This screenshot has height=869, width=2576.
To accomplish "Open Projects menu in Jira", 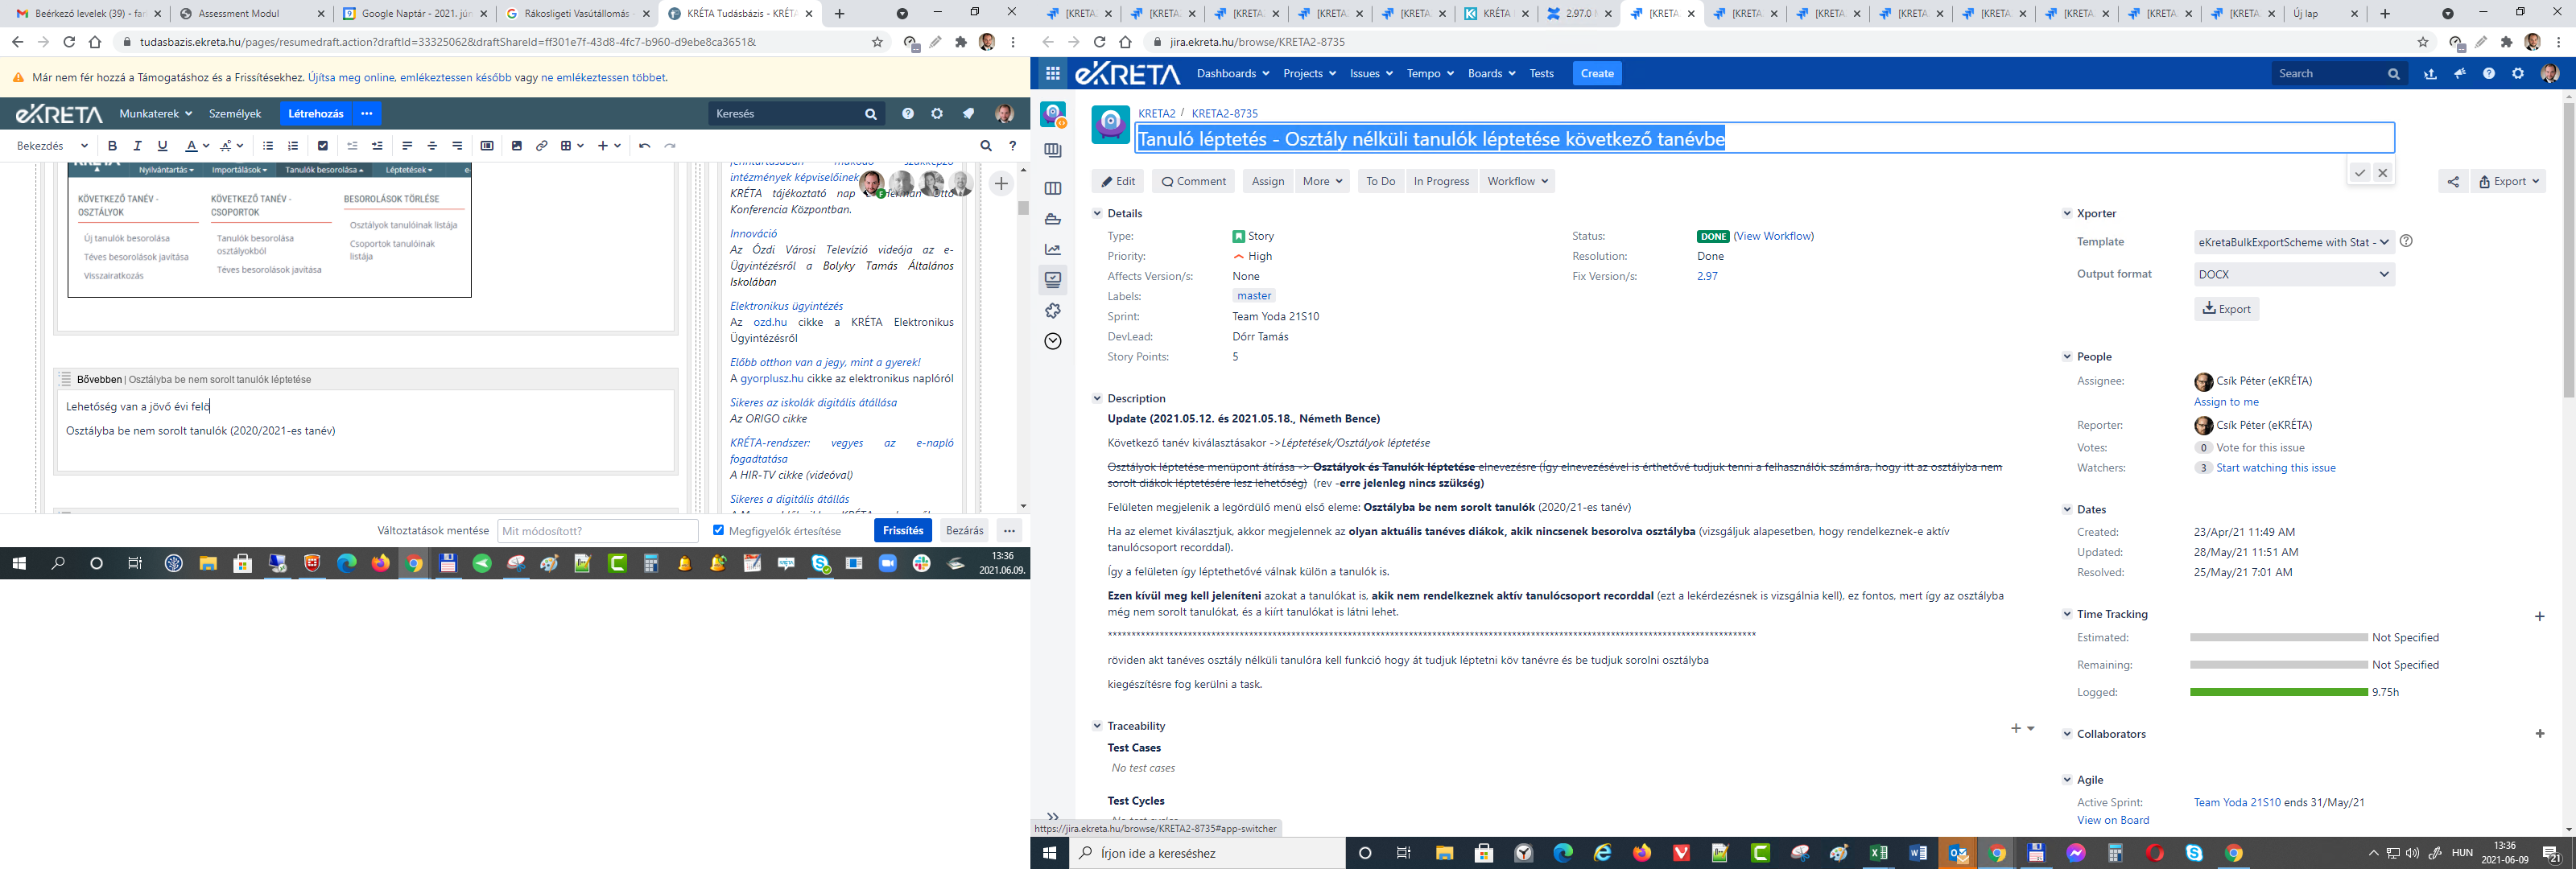I will click(1309, 73).
